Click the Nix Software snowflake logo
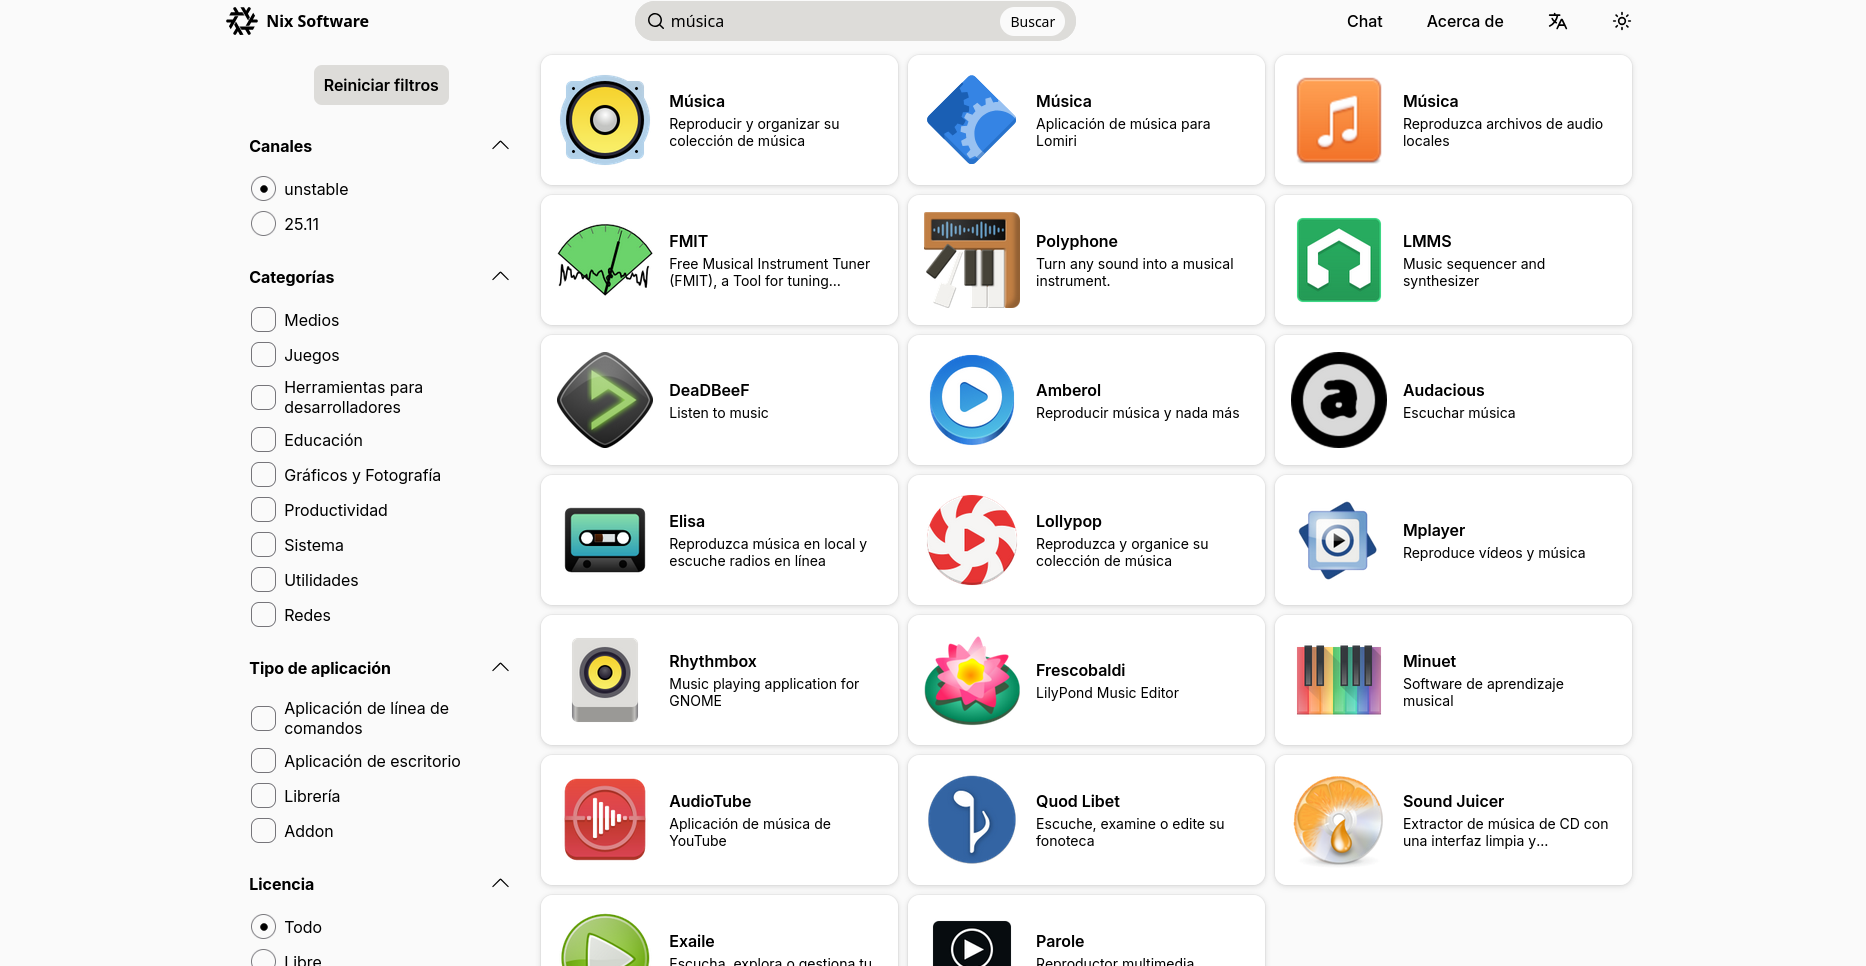 242,21
